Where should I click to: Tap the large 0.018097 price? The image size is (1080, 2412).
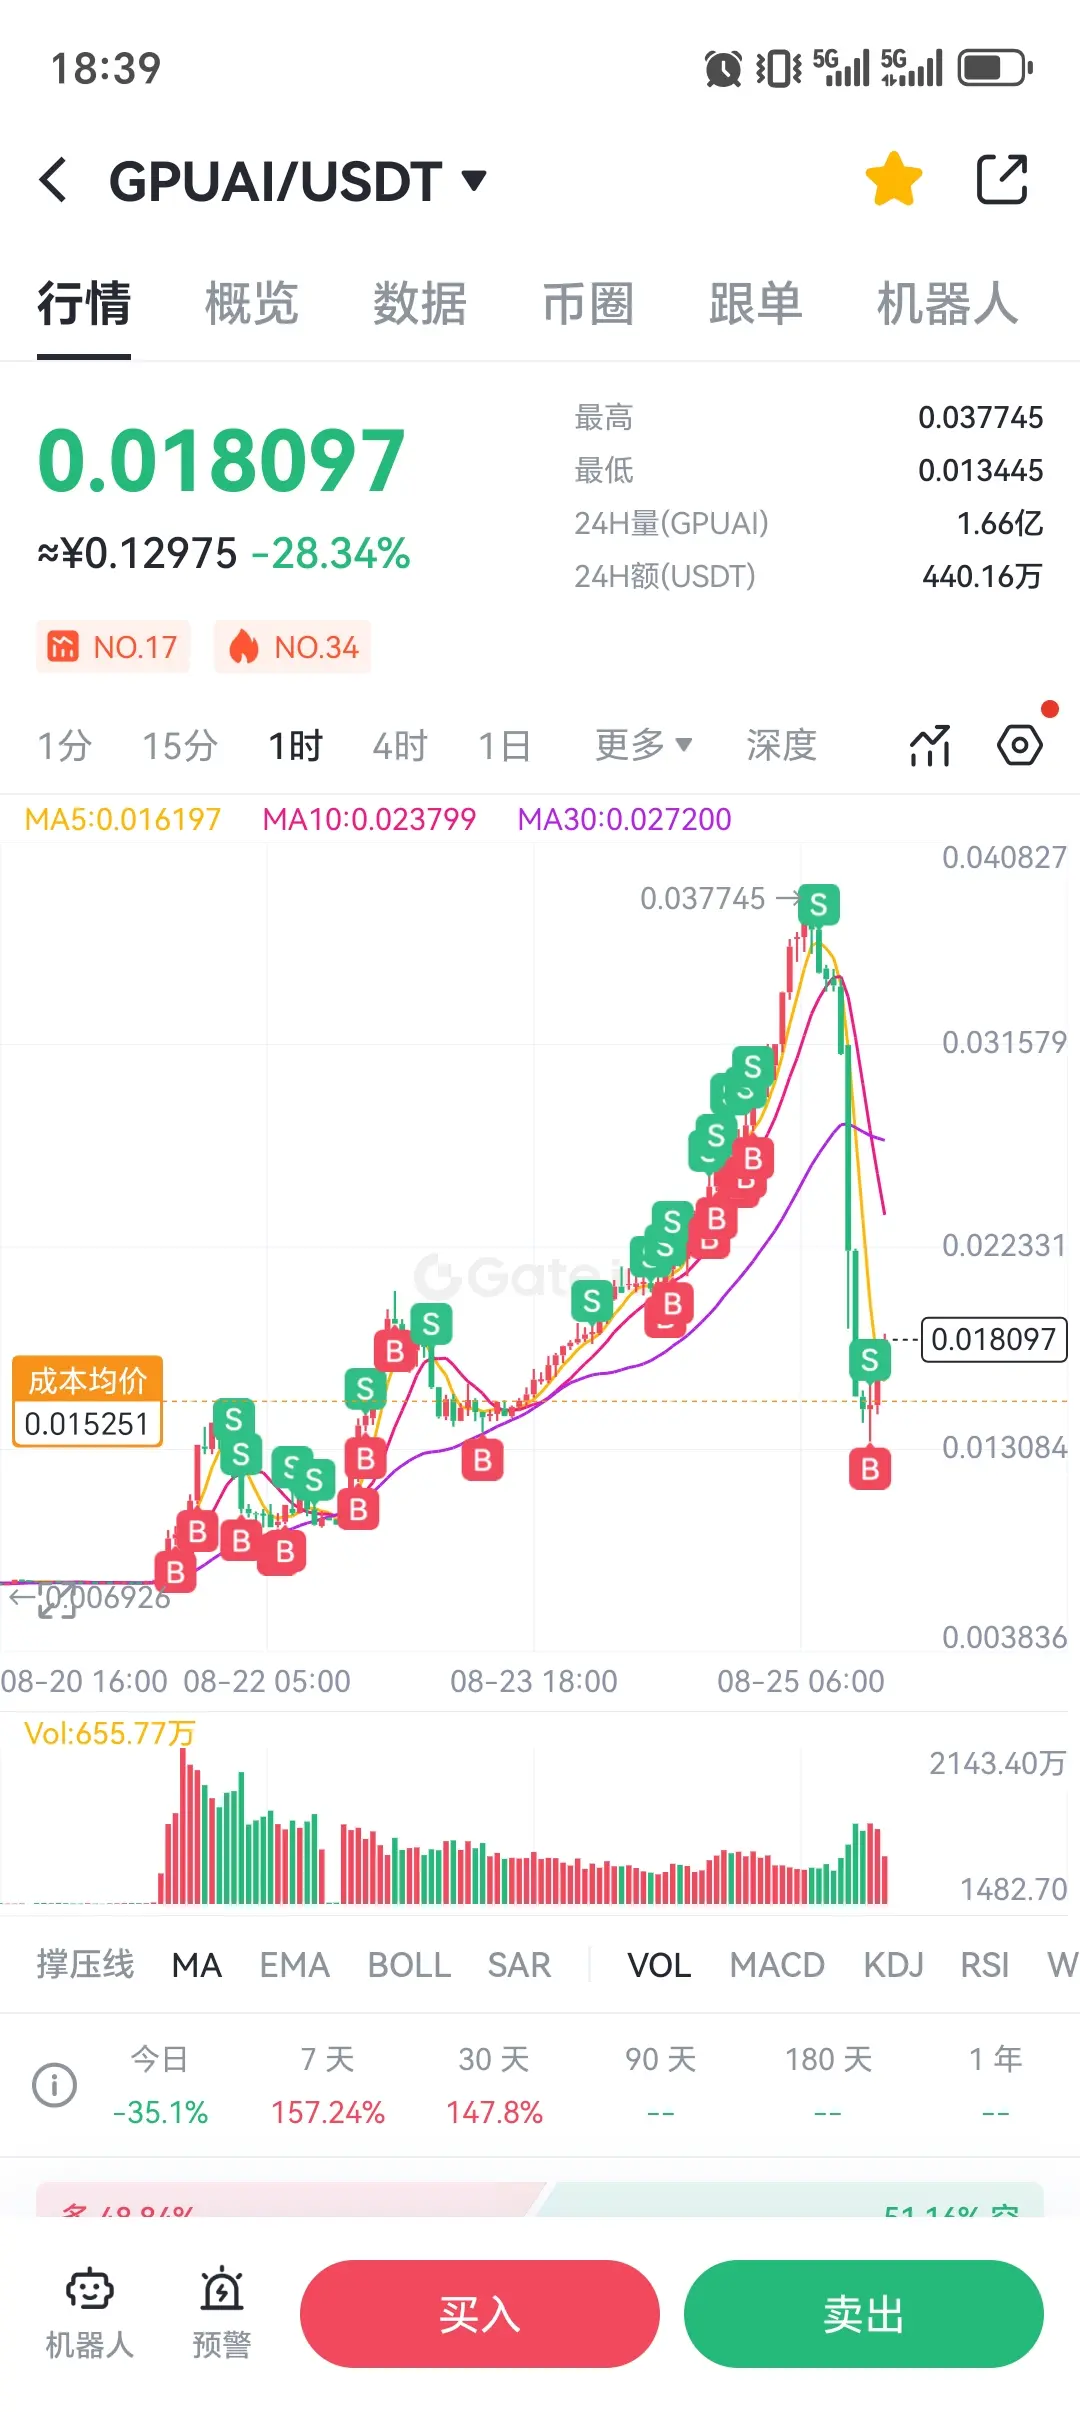coord(221,461)
